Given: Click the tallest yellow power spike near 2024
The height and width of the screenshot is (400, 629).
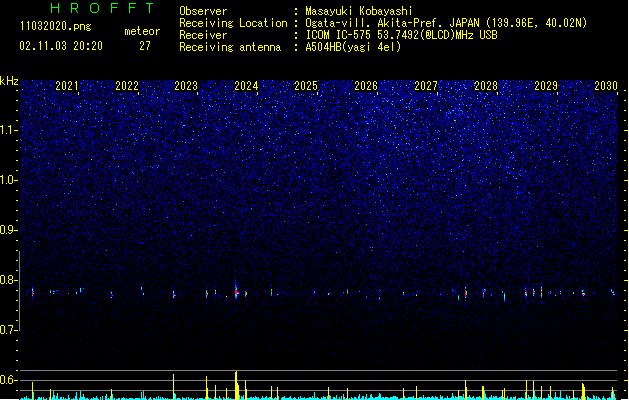Looking at the screenshot, I should coord(236,385).
